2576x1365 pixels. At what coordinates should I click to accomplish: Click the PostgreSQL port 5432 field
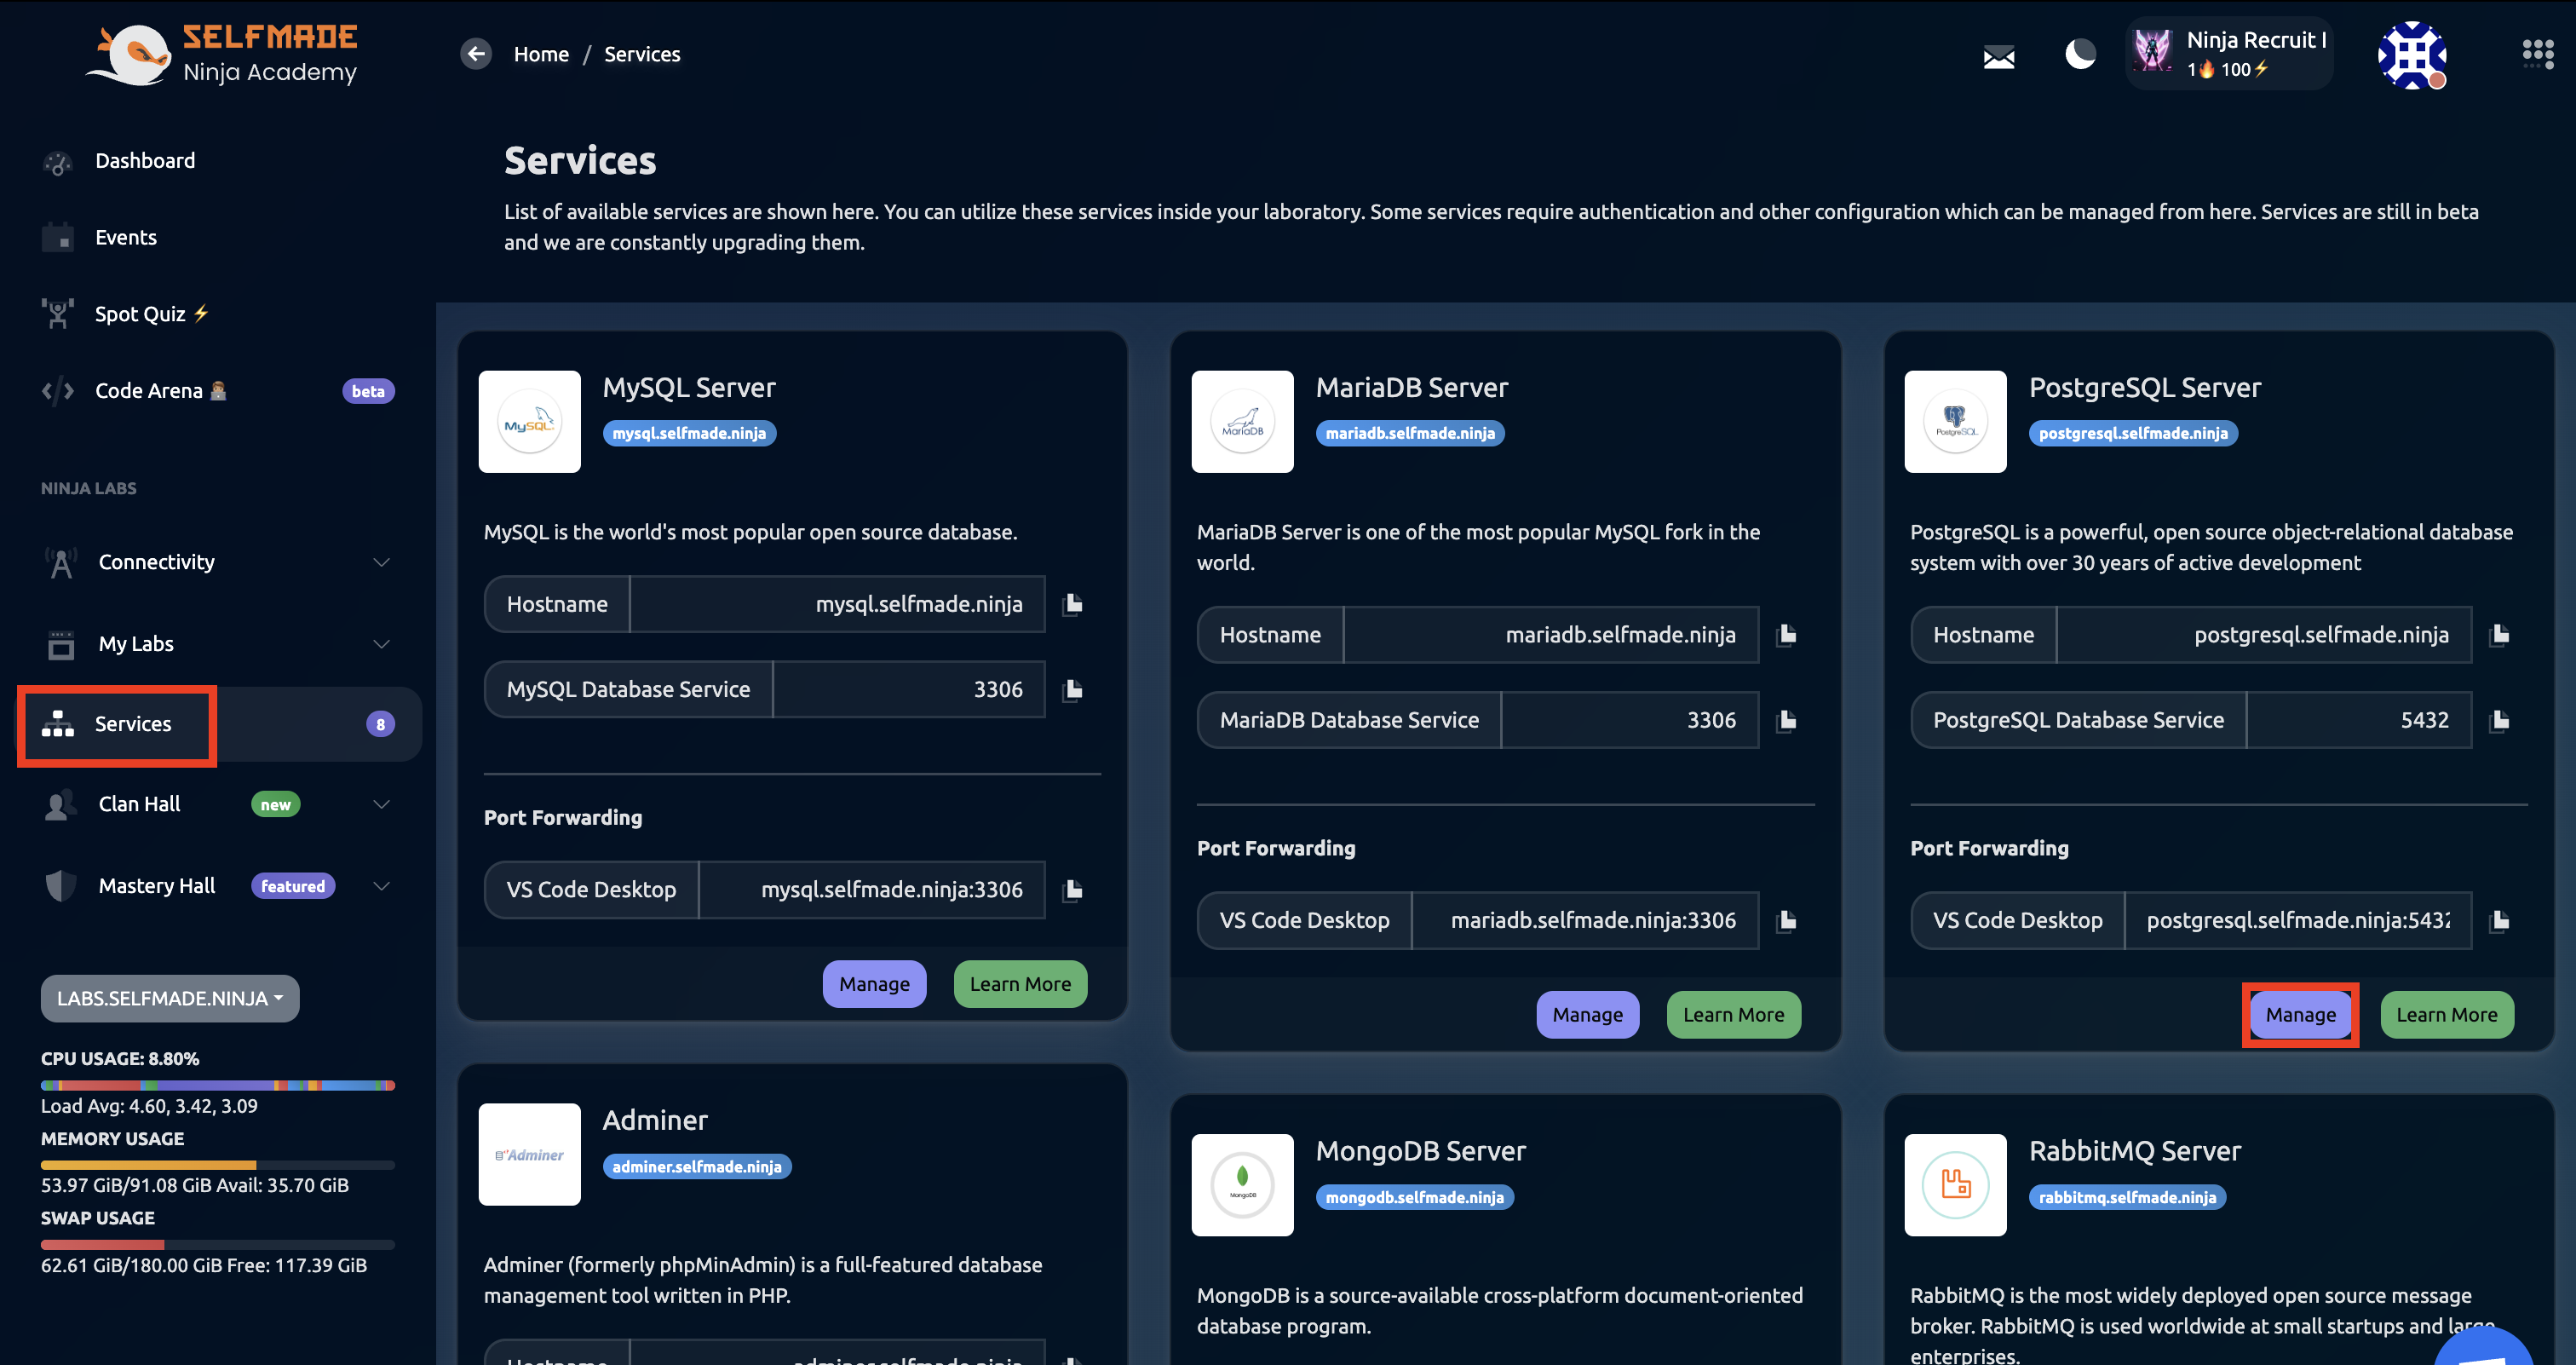click(x=2358, y=720)
